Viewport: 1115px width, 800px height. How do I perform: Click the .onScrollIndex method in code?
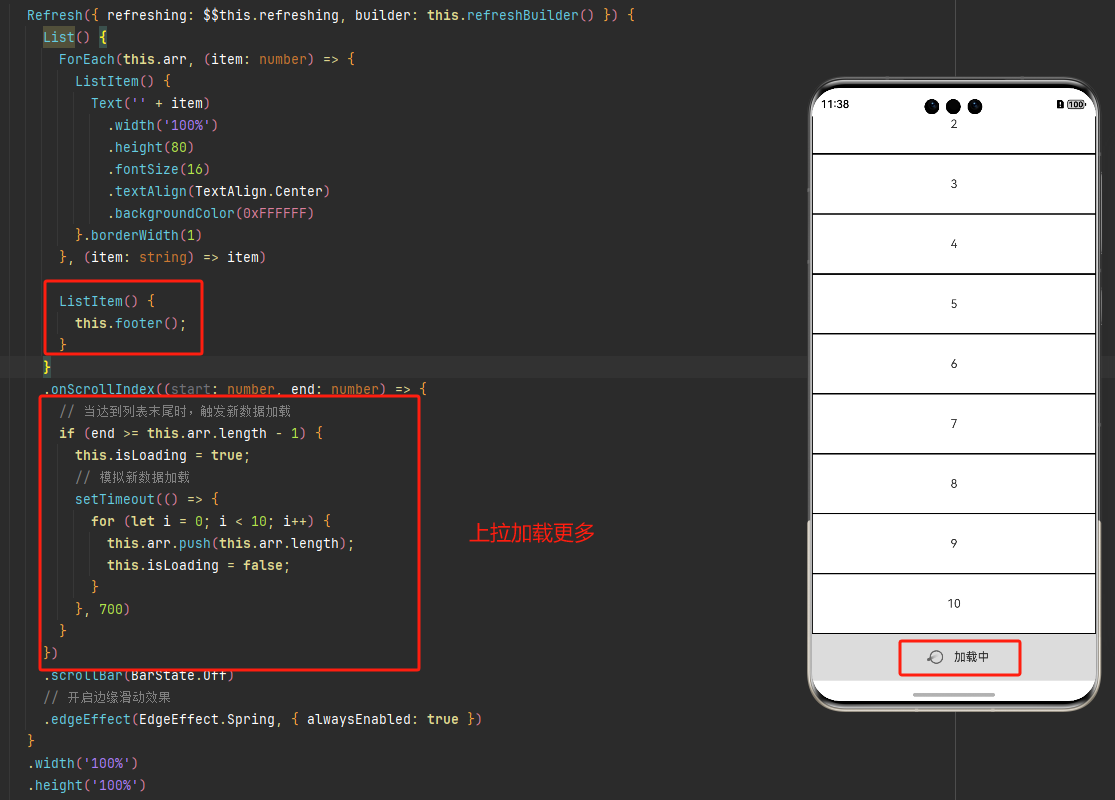(99, 389)
